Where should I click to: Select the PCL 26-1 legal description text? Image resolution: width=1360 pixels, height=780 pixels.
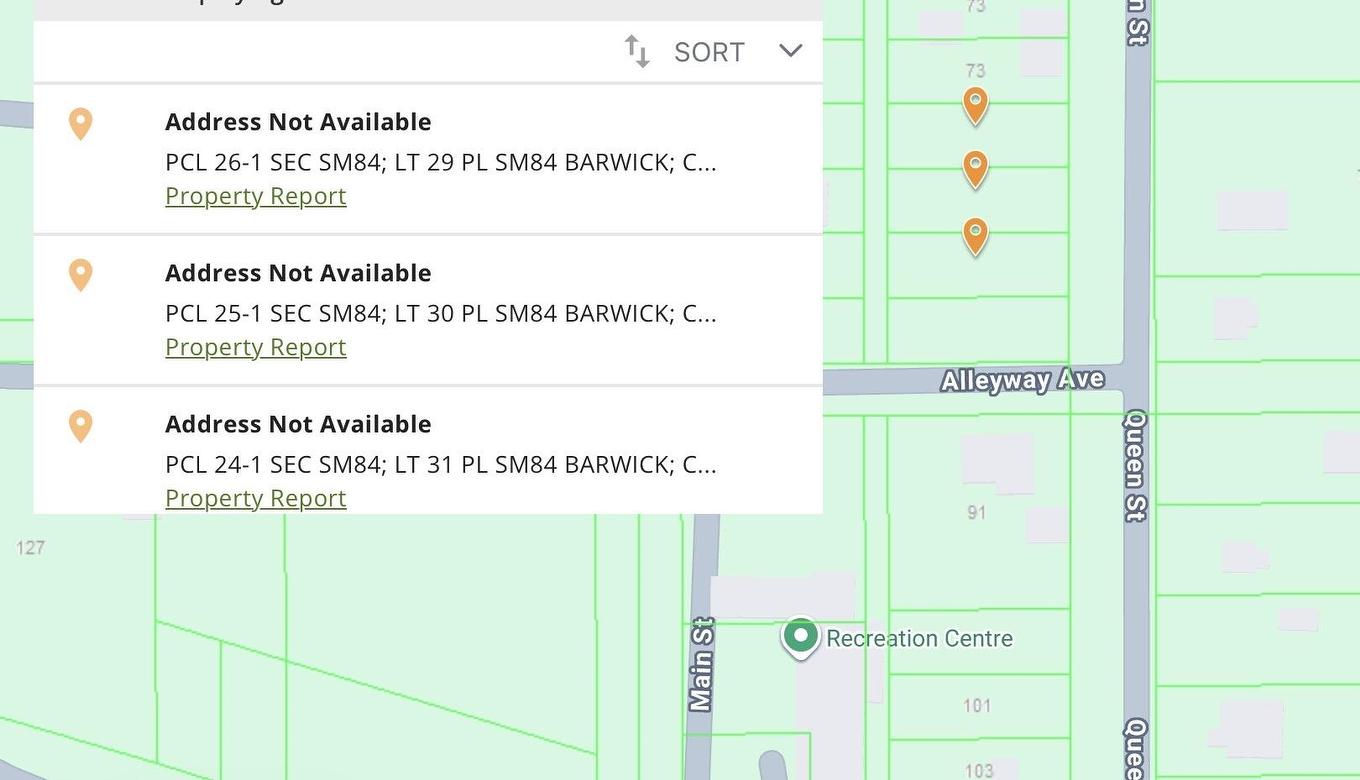440,162
